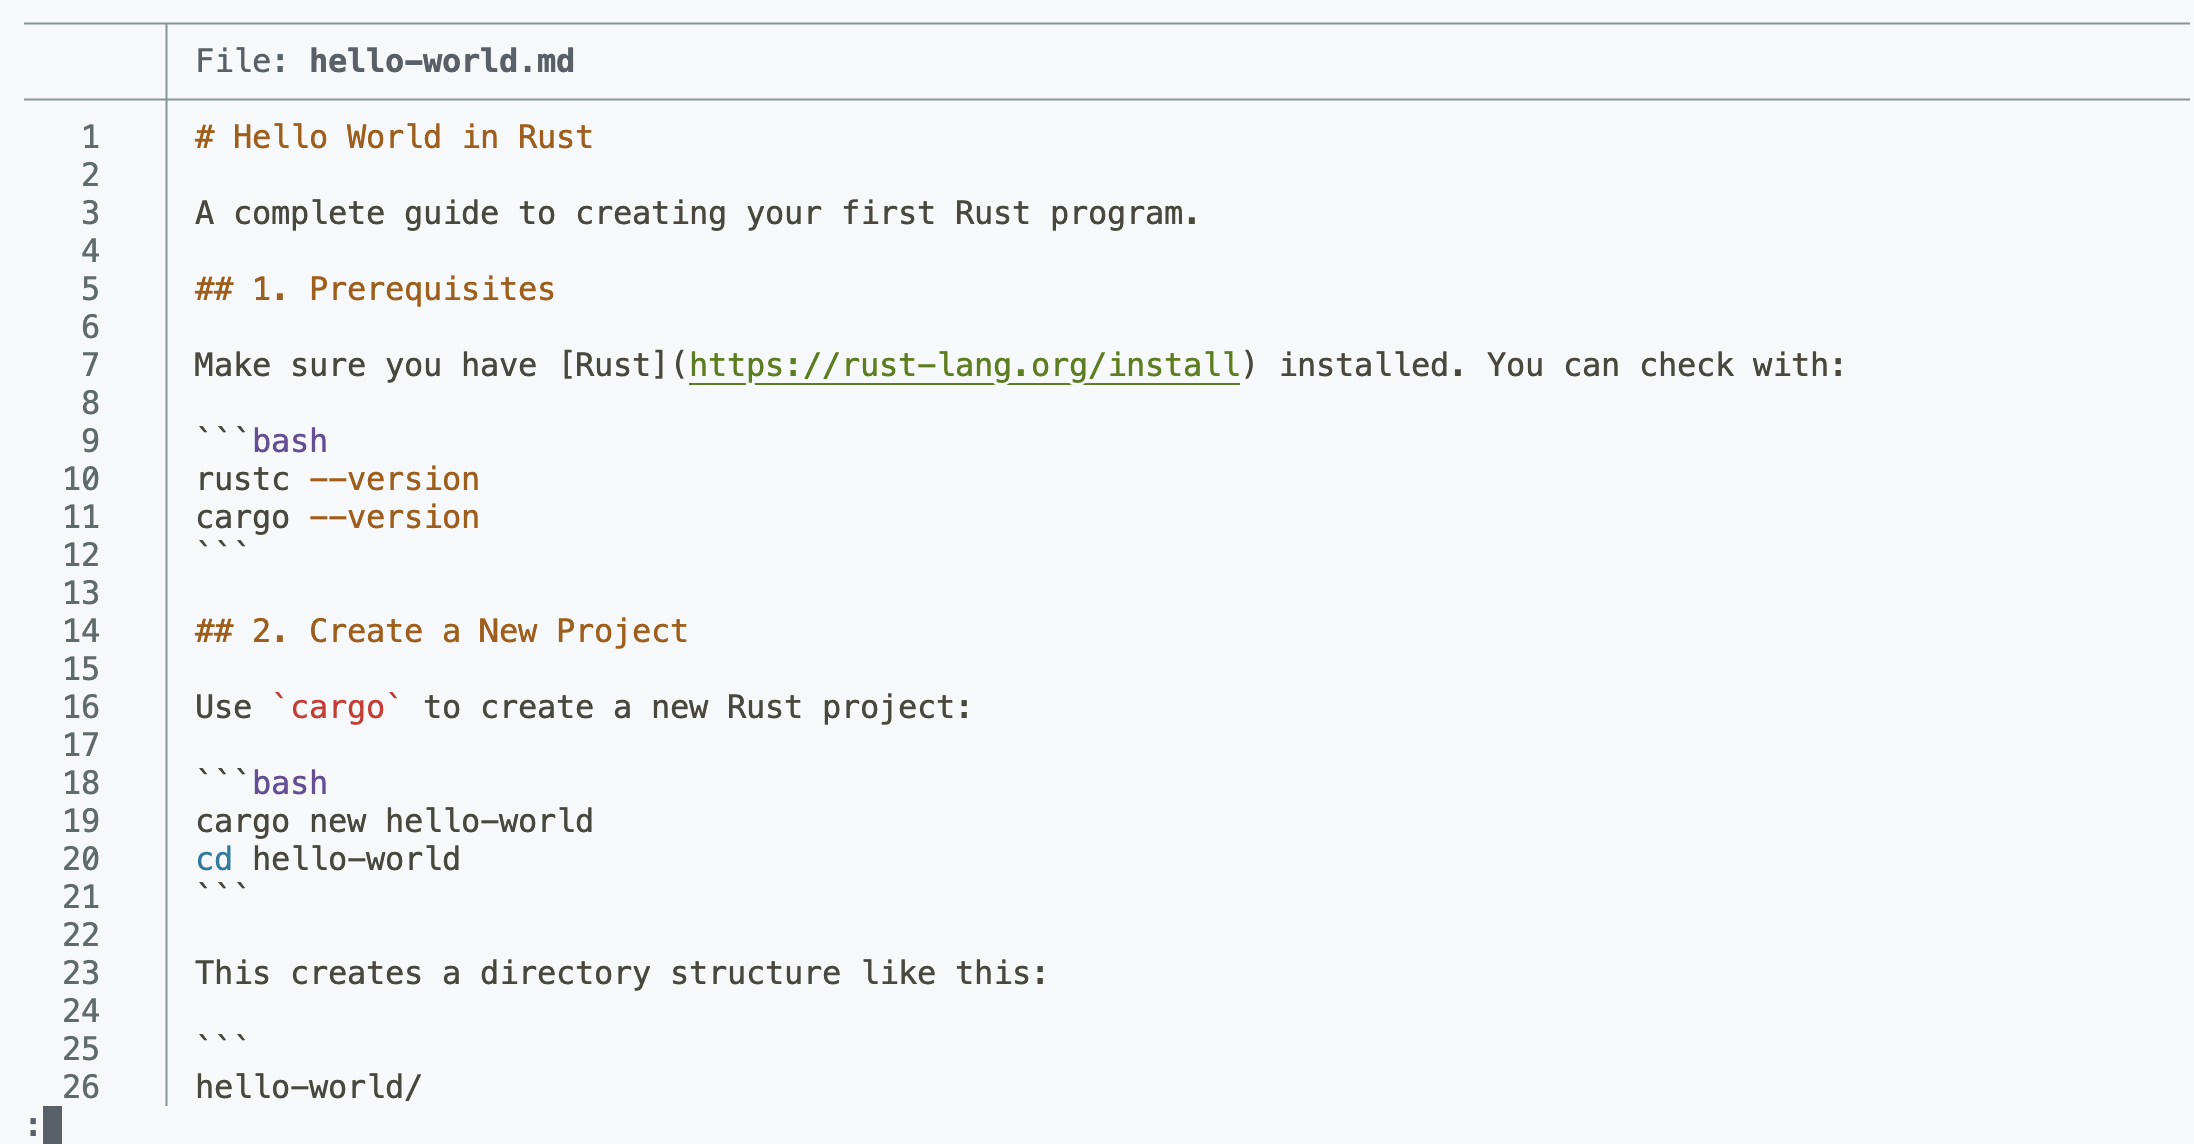Click the rust-lang.org/install hyperlink
Image resolution: width=2194 pixels, height=1144 pixels.
pos(964,365)
